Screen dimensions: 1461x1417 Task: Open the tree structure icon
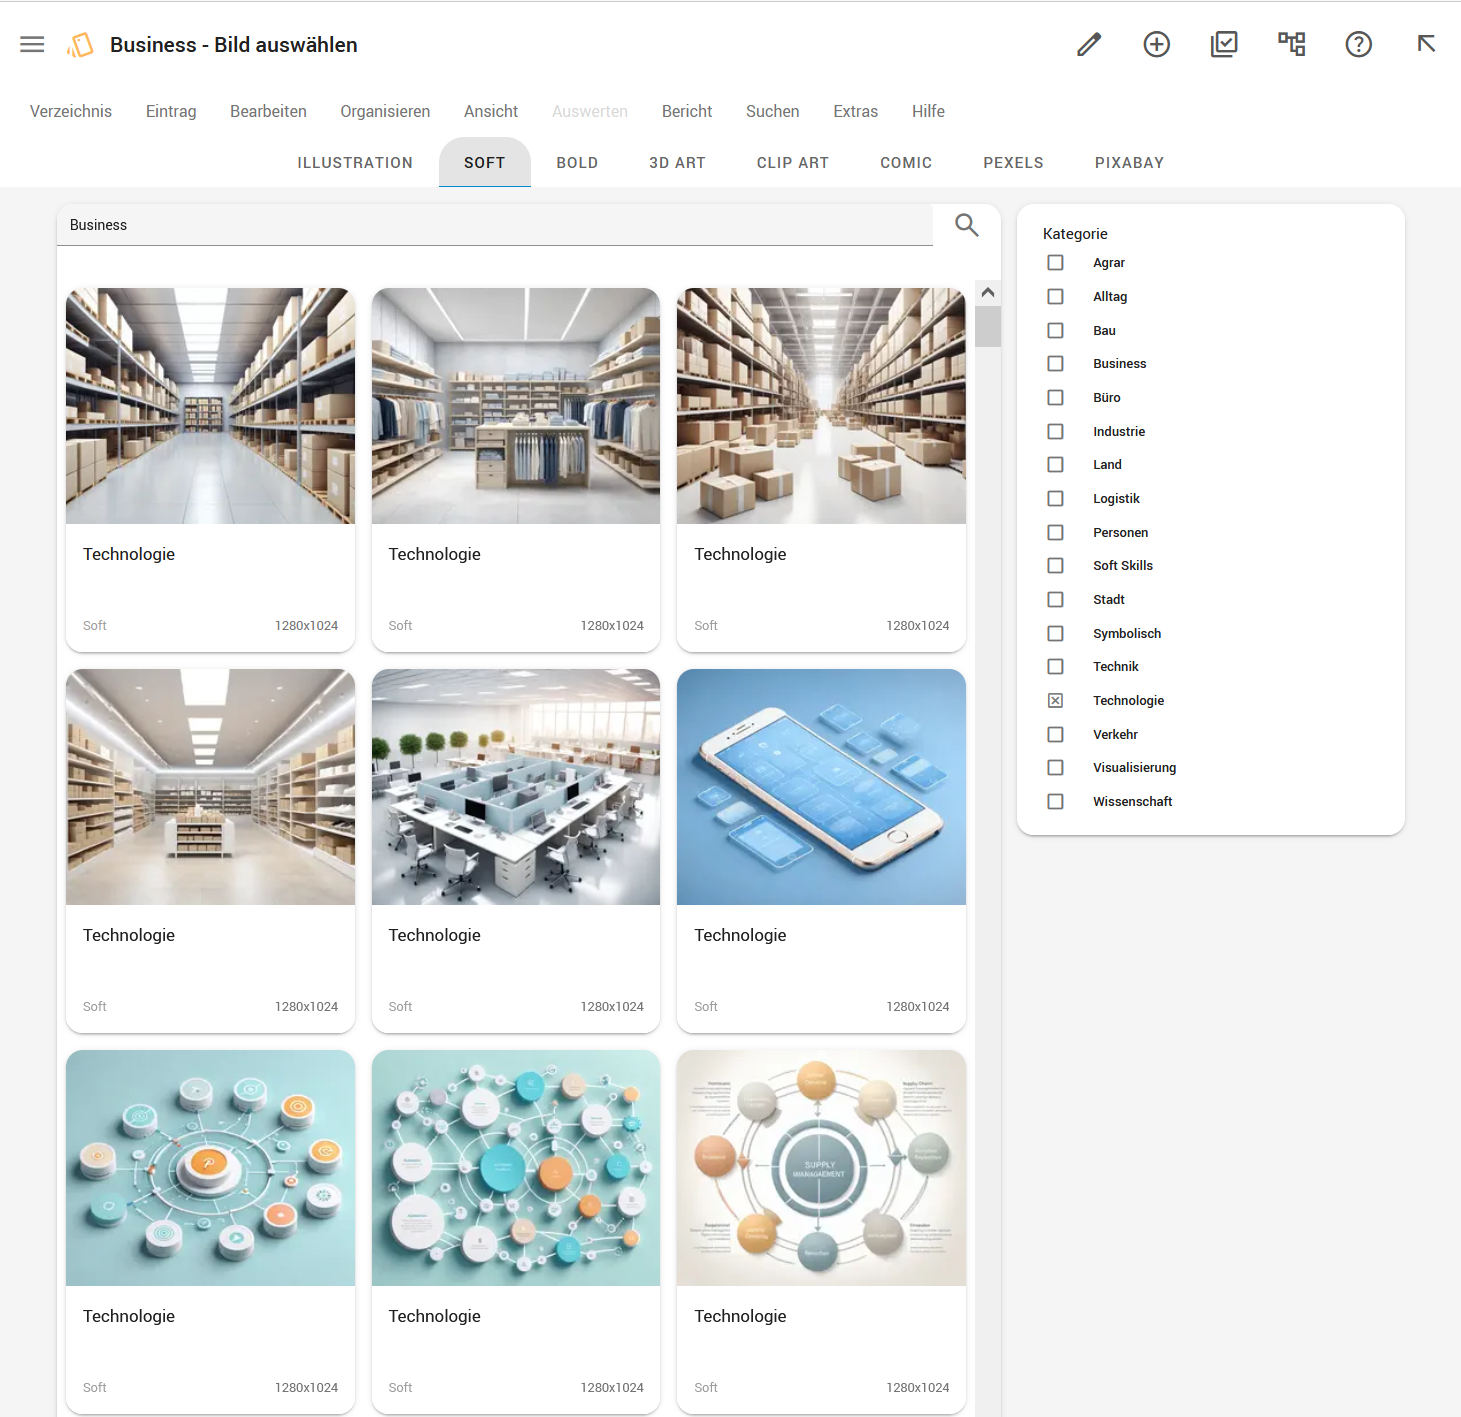pyautogui.click(x=1291, y=44)
